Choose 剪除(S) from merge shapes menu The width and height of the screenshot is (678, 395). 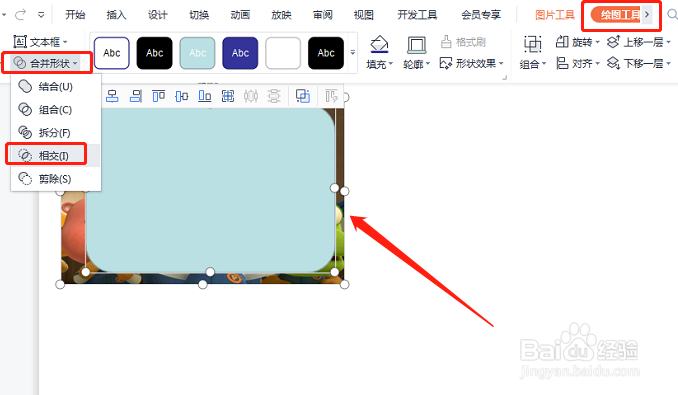pyautogui.click(x=55, y=178)
